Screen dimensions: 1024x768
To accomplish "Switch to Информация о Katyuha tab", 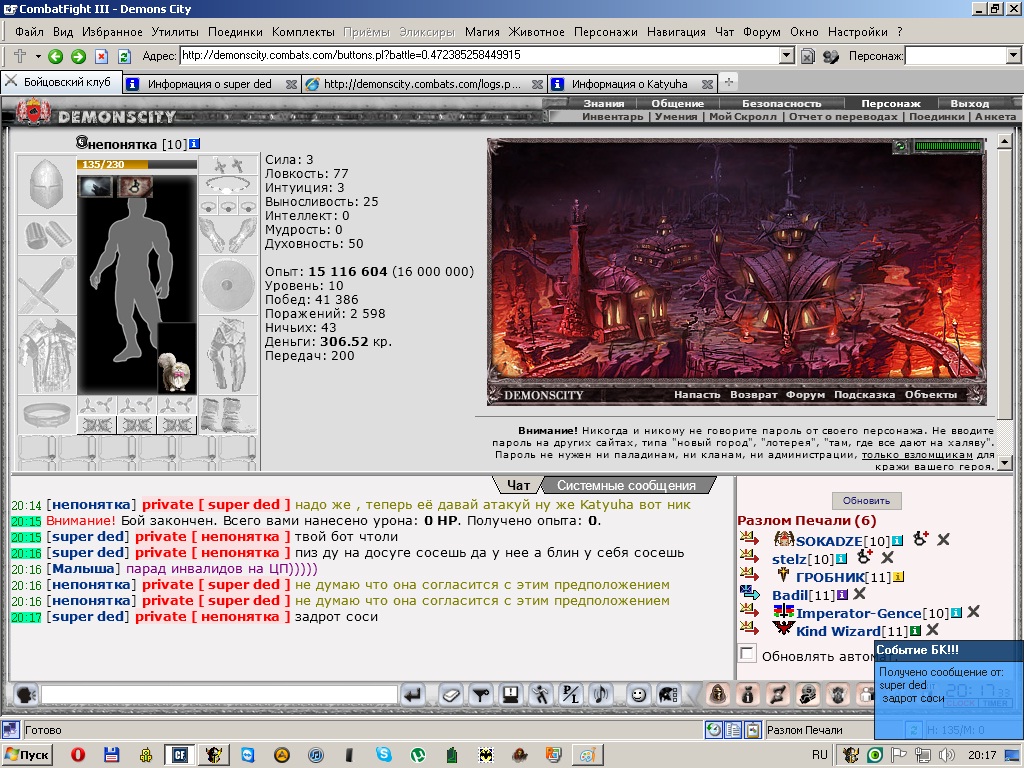I will [630, 84].
